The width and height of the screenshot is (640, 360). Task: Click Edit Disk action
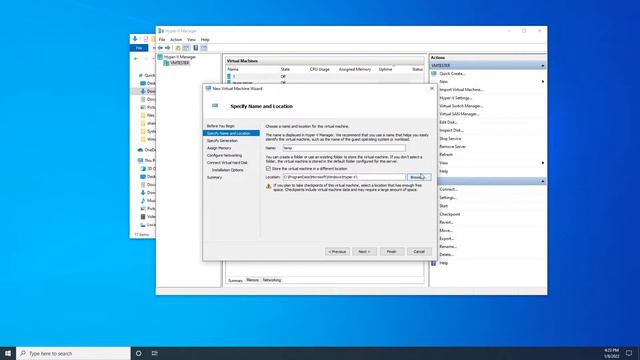pos(448,122)
